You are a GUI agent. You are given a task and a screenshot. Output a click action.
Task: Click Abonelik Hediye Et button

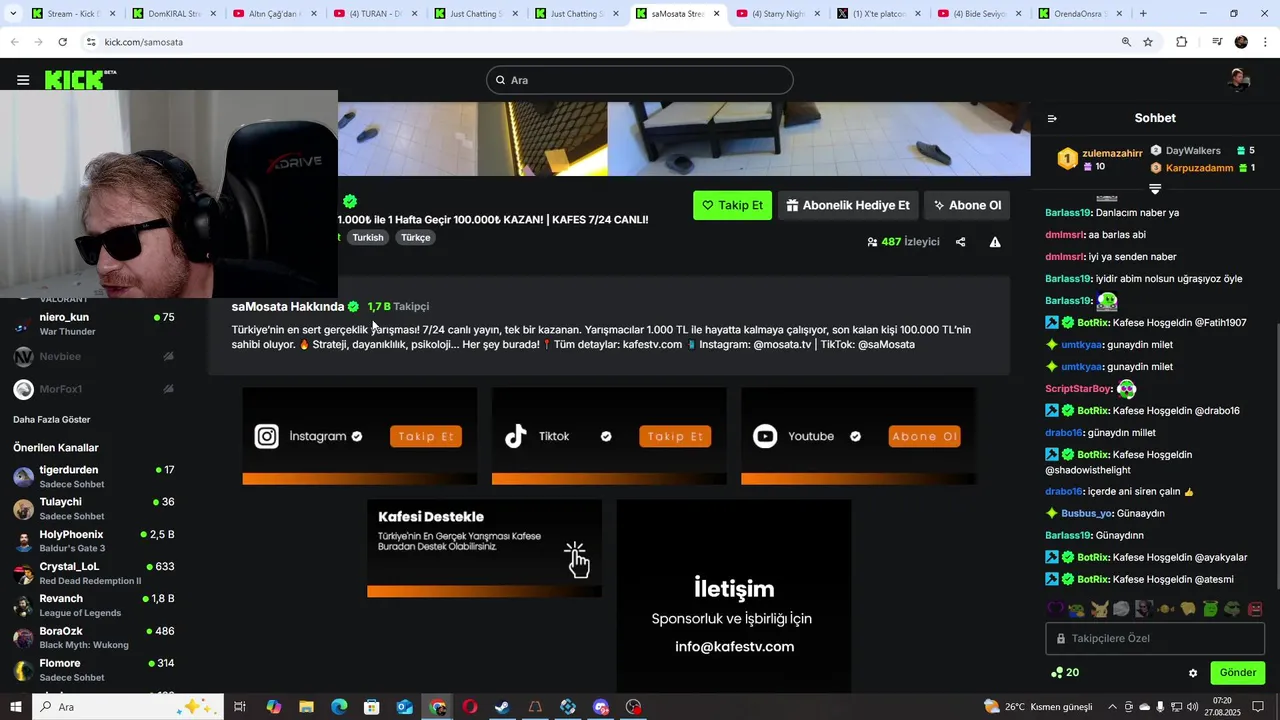click(x=848, y=205)
